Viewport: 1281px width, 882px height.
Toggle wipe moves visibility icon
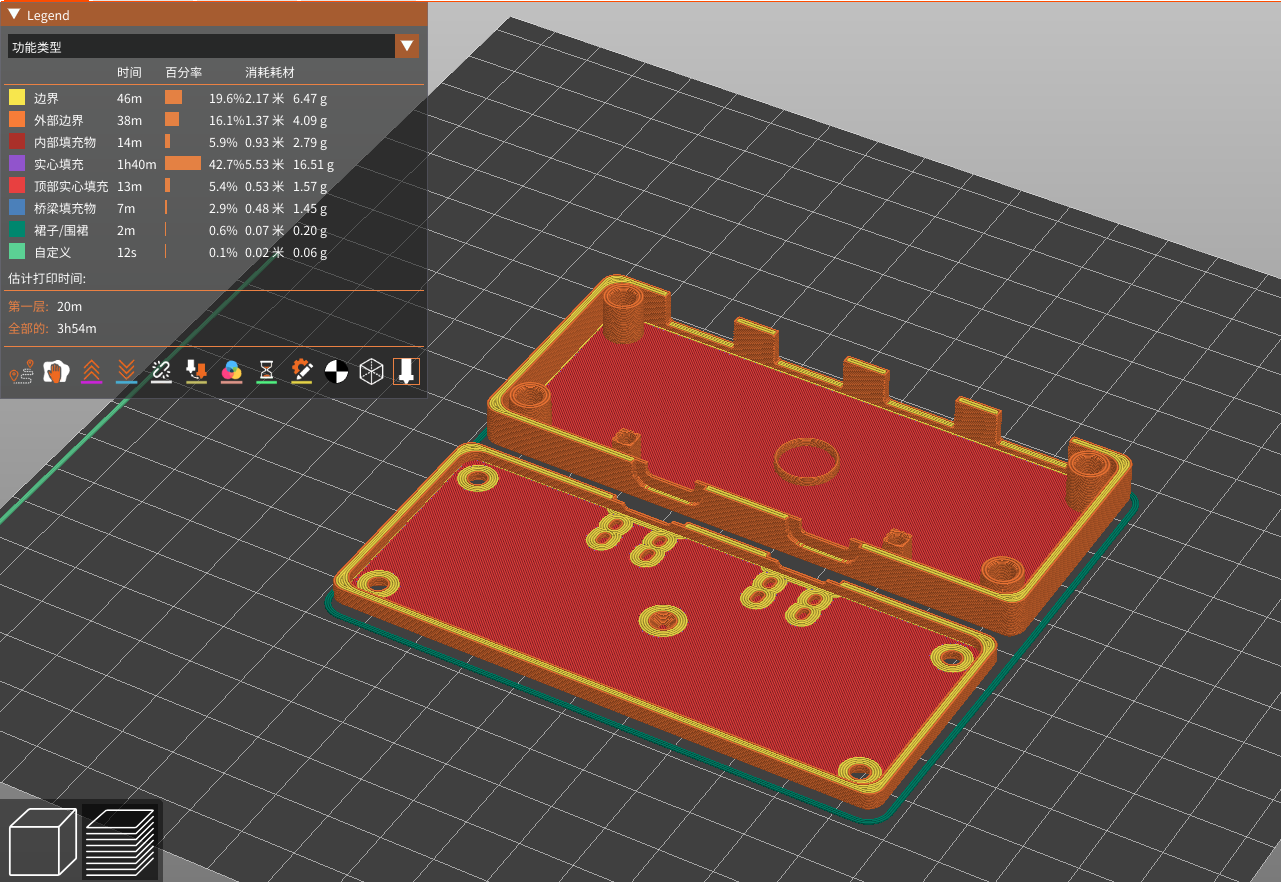(x=56, y=372)
